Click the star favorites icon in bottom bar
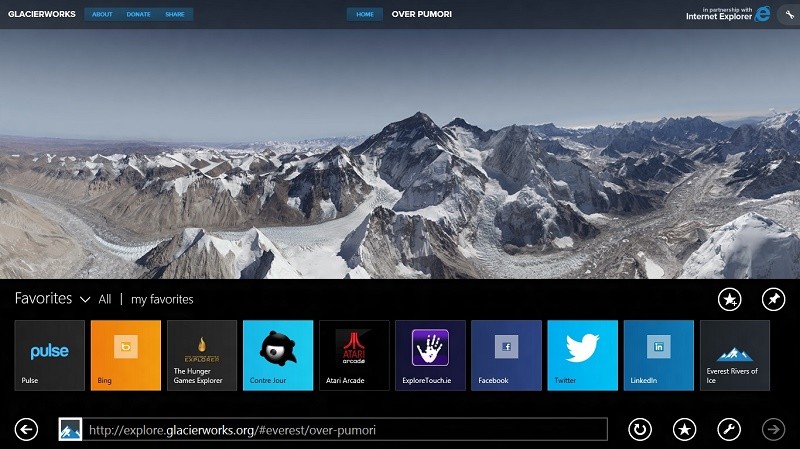 point(684,430)
